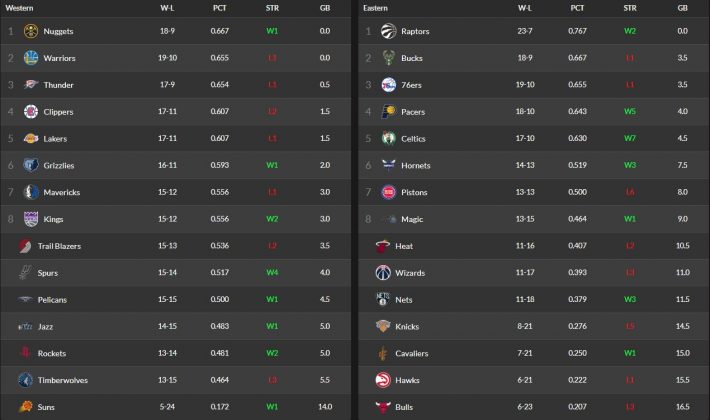This screenshot has height=420, width=710.
Task: Open the Thunder team name link
Action: (58, 85)
